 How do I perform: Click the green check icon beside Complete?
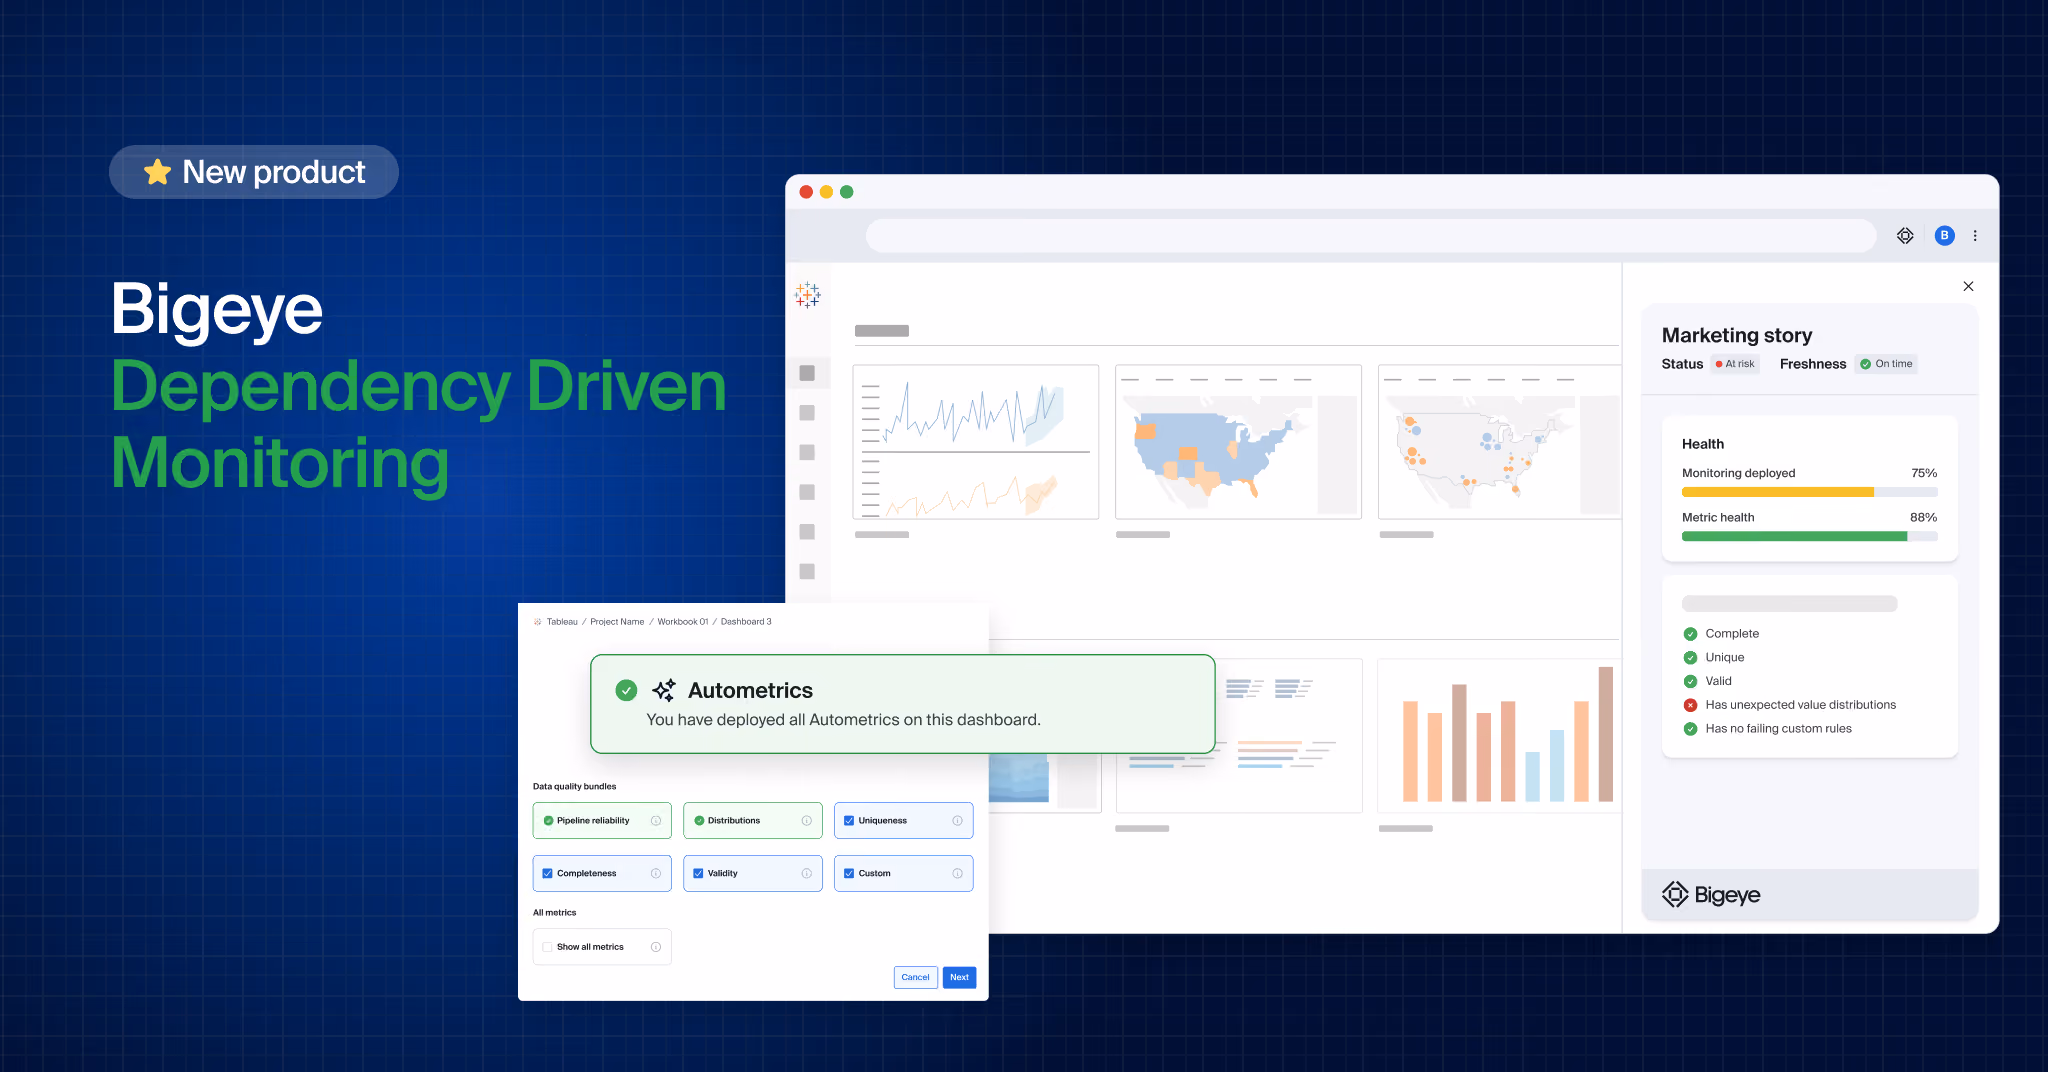point(1690,634)
